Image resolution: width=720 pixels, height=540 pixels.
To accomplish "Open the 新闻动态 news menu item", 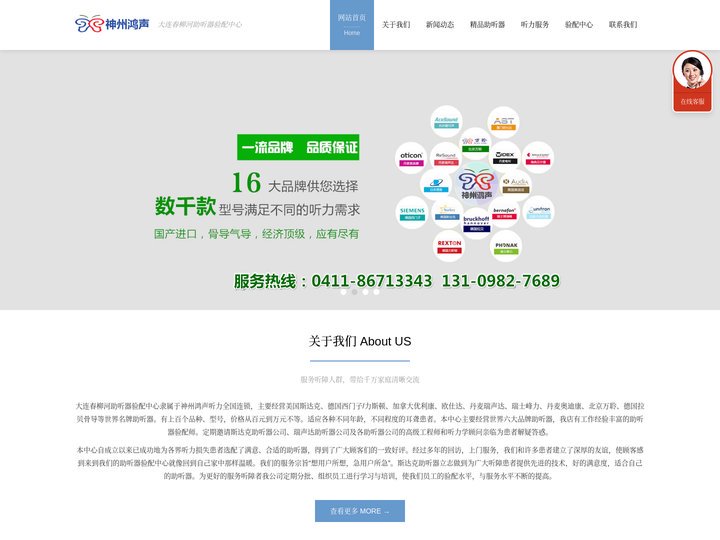I will (440, 25).
